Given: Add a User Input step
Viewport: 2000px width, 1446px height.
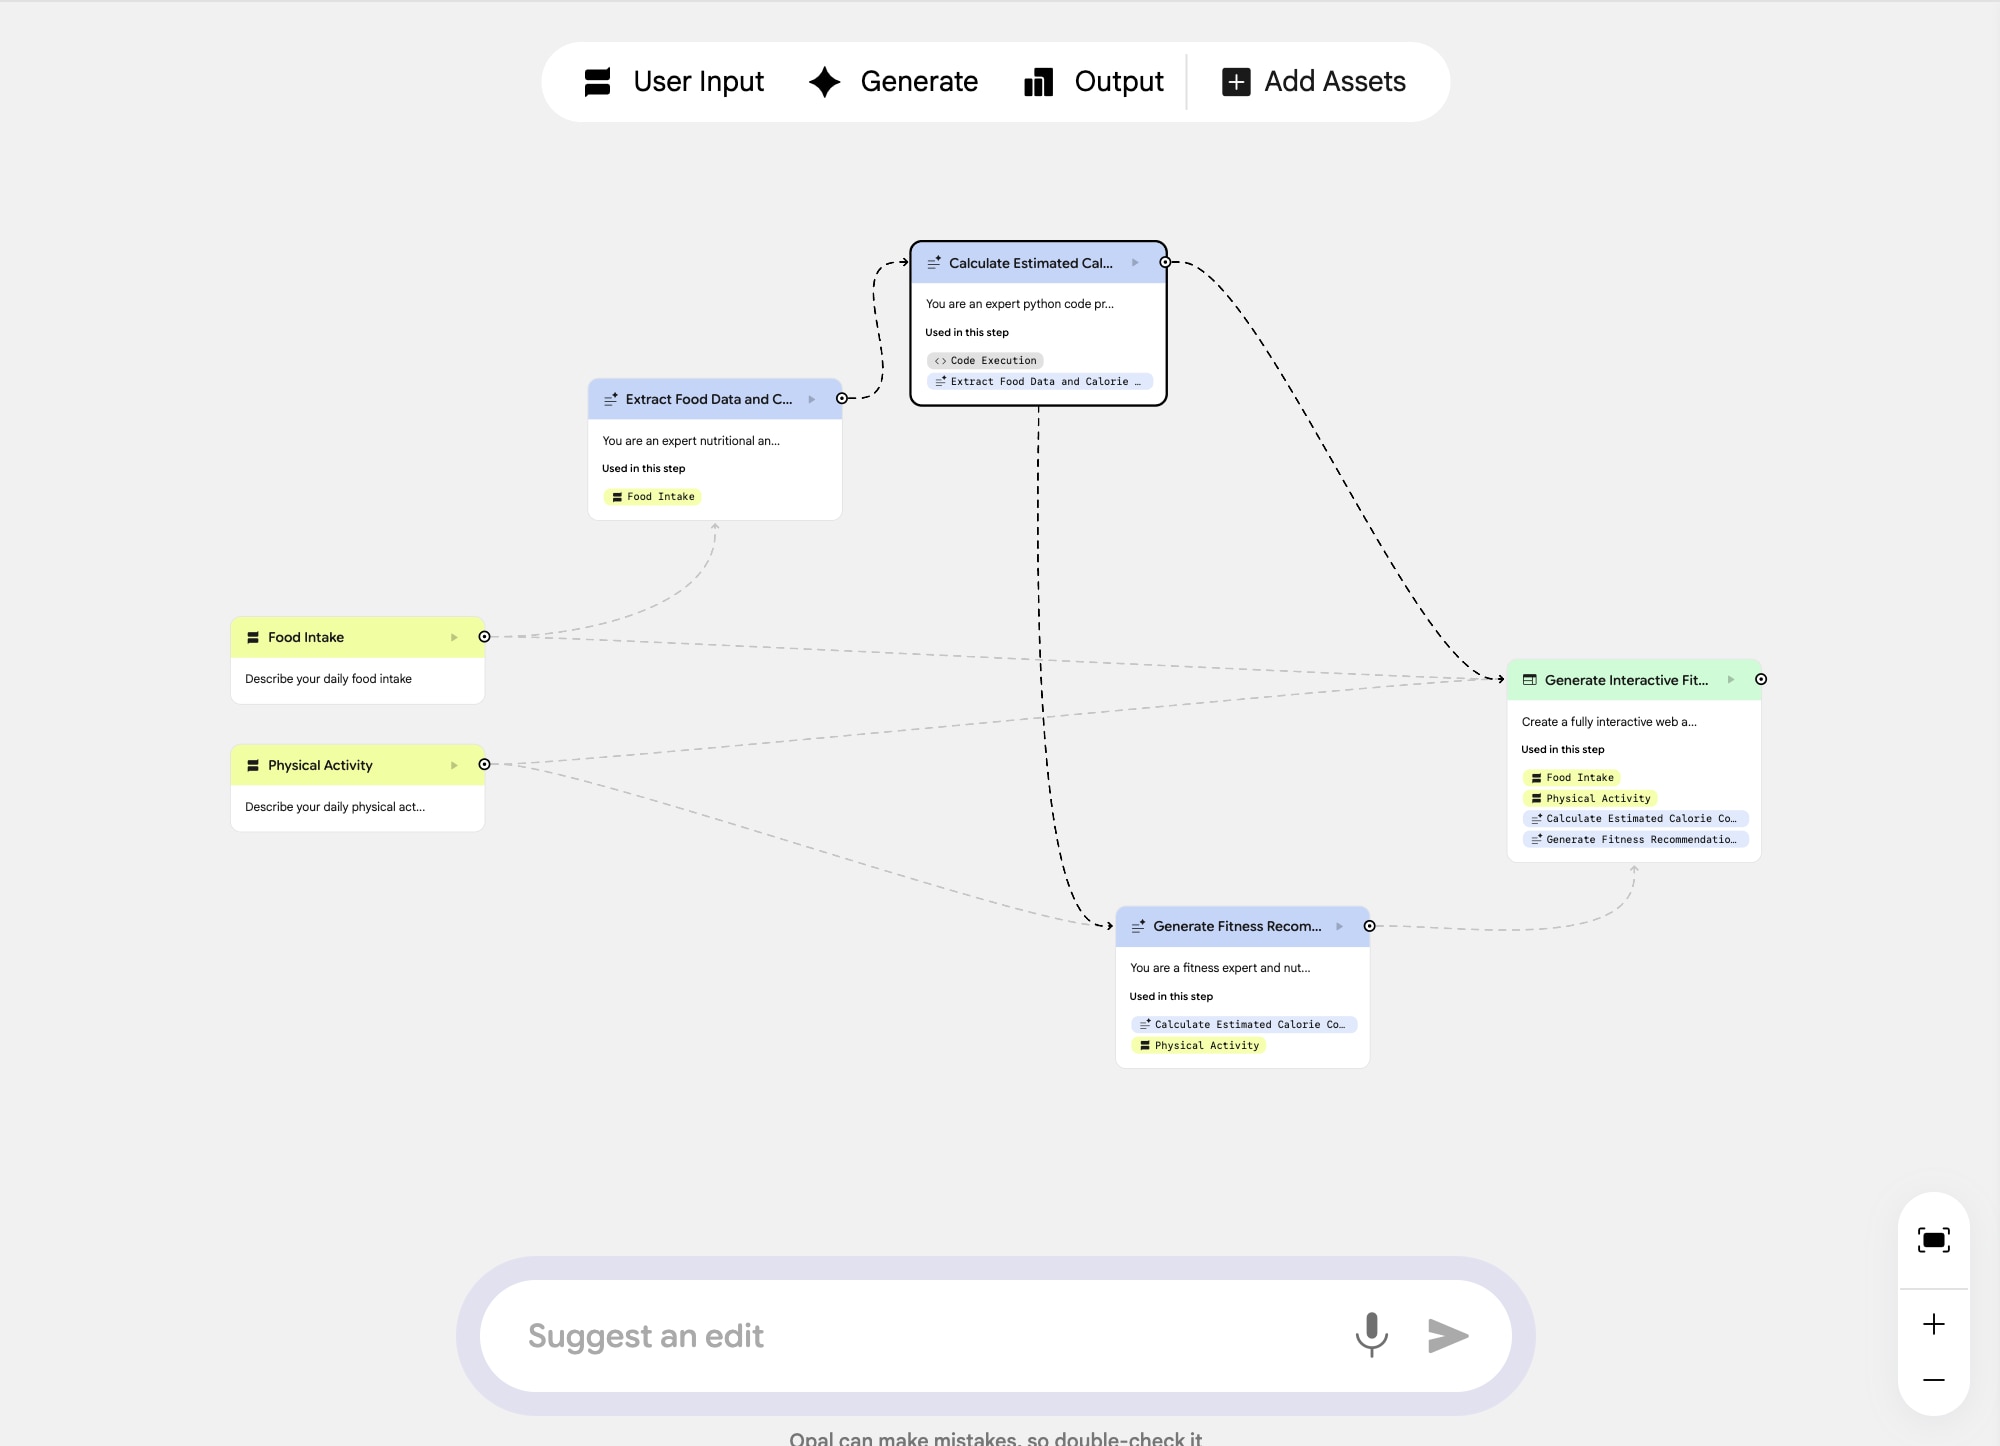Looking at the screenshot, I should (x=674, y=82).
